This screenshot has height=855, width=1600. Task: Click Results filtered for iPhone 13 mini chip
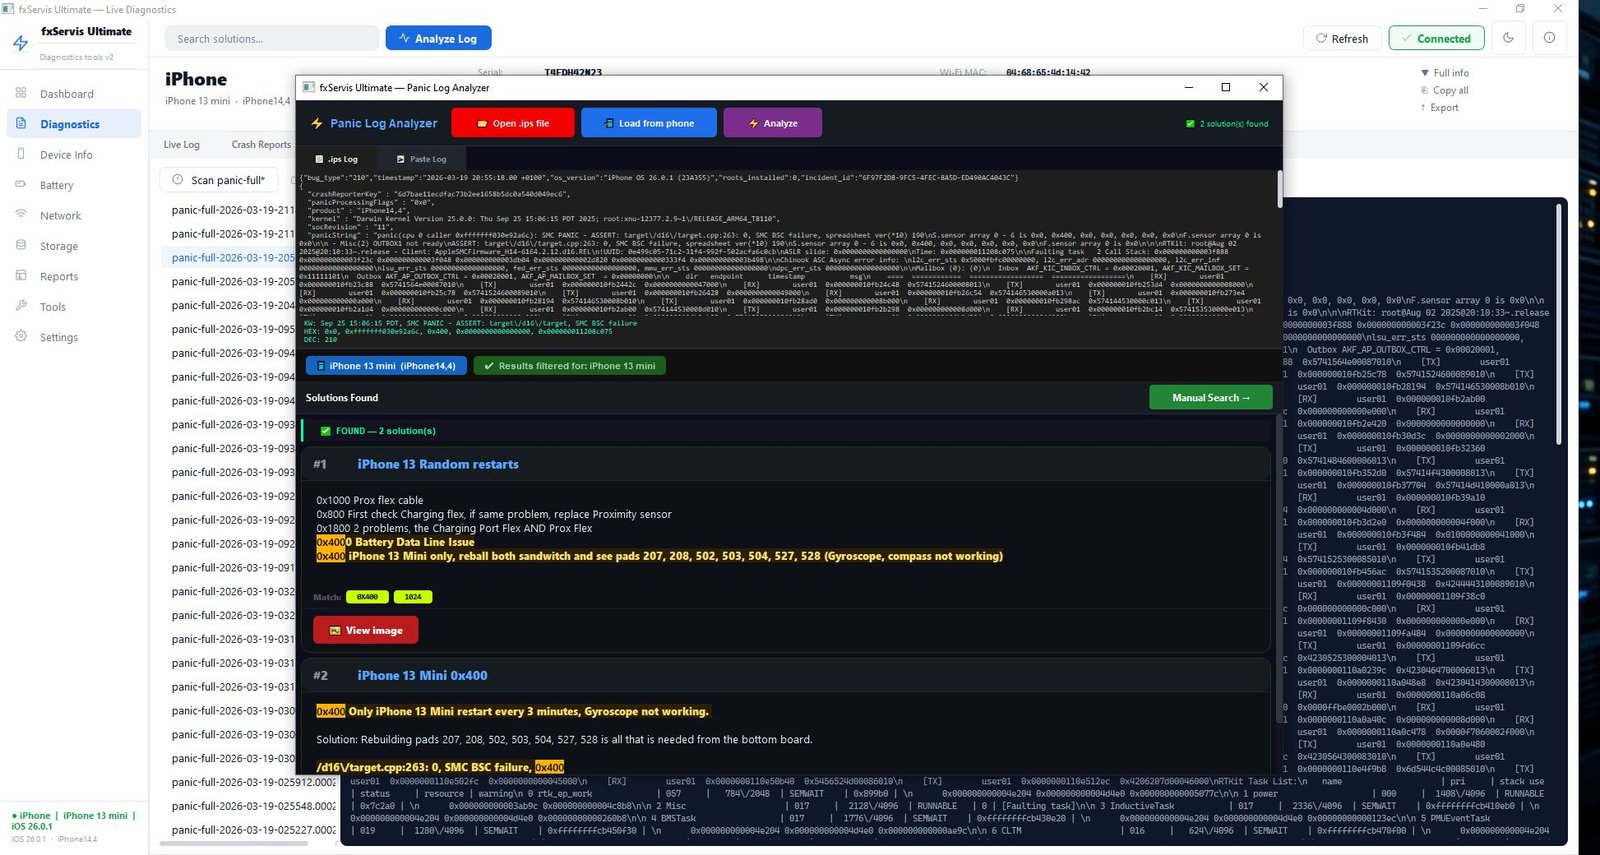pyautogui.click(x=569, y=366)
